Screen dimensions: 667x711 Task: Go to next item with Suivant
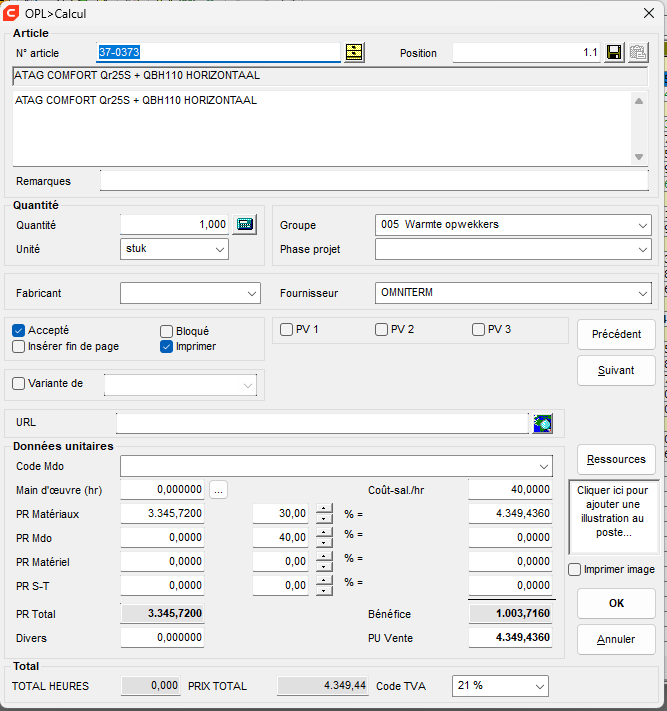616,370
